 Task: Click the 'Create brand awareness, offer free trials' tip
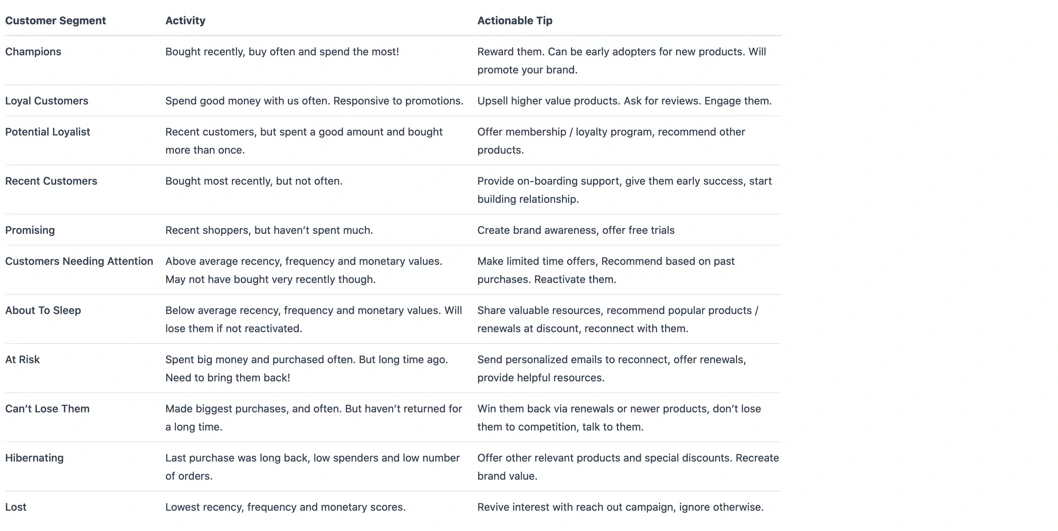[575, 230]
